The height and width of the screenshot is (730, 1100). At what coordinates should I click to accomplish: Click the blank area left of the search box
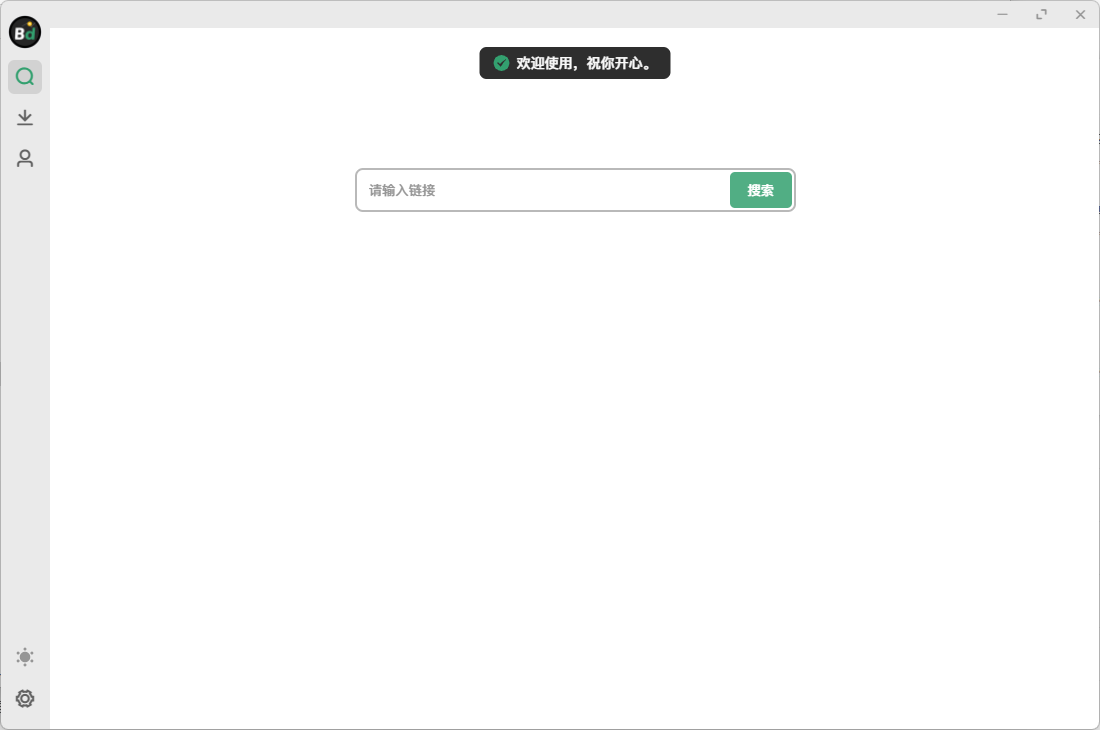(200, 190)
